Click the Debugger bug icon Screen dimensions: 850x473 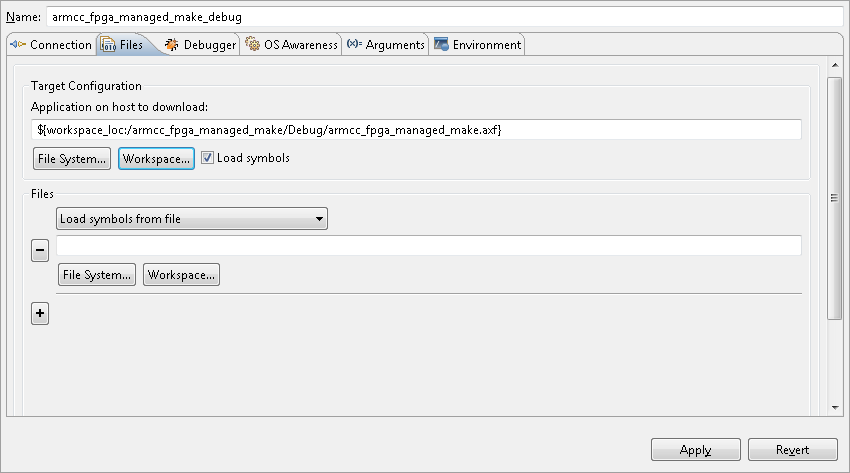coord(172,44)
